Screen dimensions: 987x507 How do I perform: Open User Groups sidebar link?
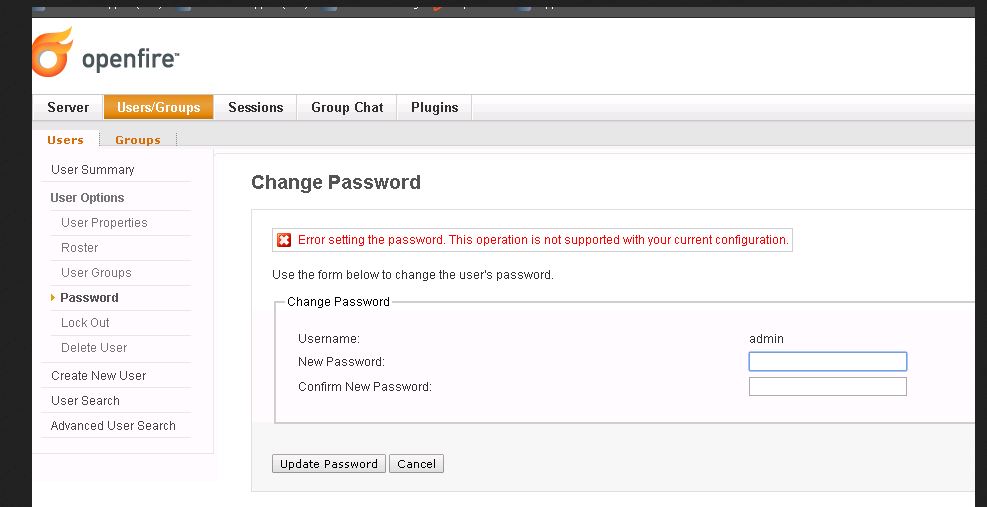point(96,273)
